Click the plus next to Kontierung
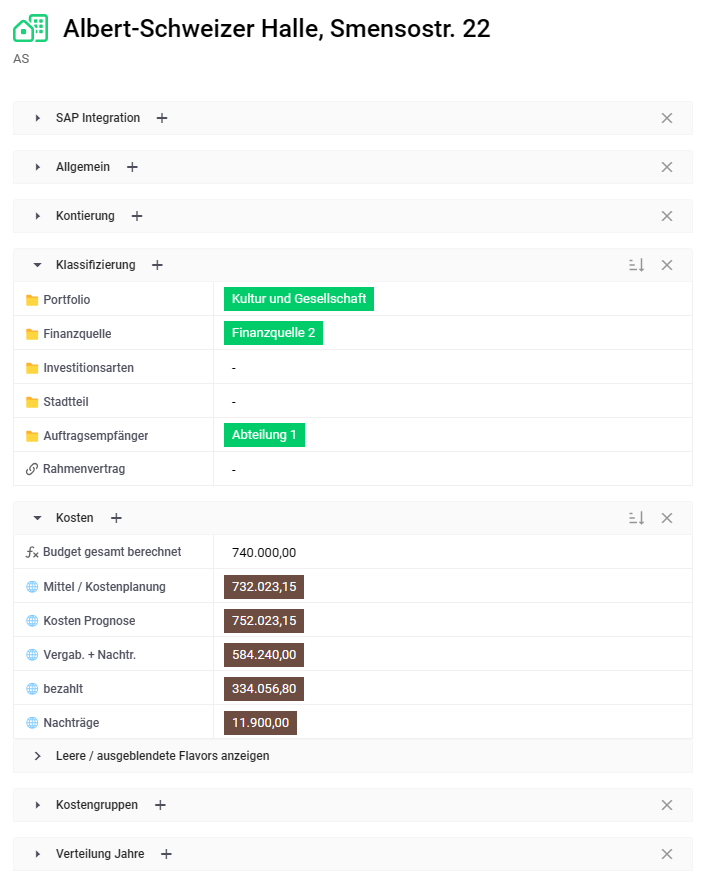The width and height of the screenshot is (711, 874). (x=137, y=216)
